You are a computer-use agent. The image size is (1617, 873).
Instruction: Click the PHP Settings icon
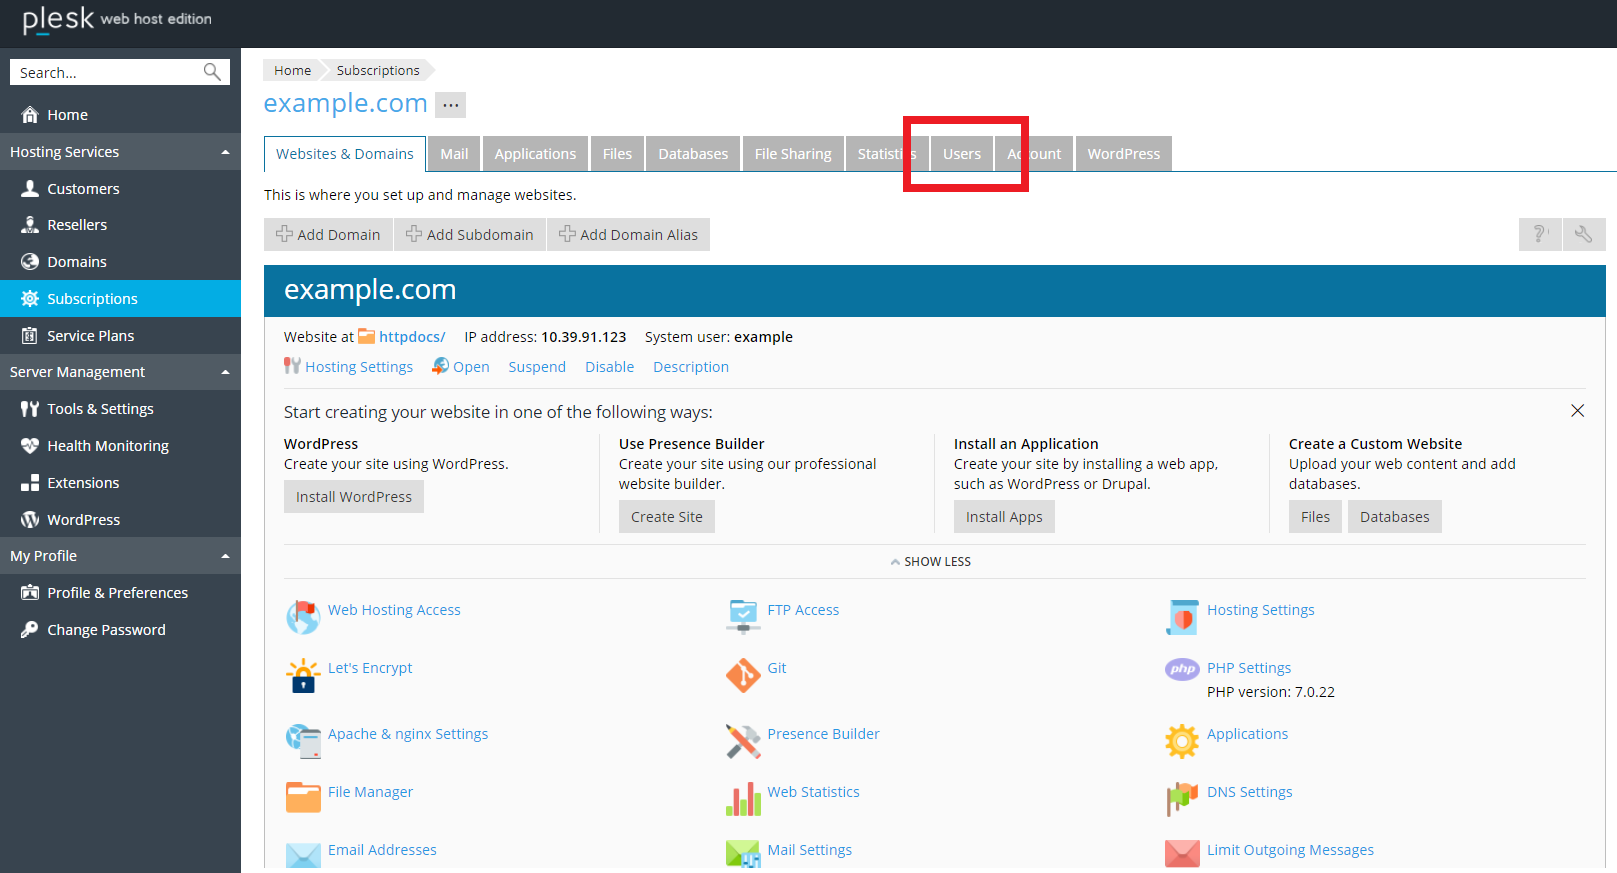[x=1182, y=669]
